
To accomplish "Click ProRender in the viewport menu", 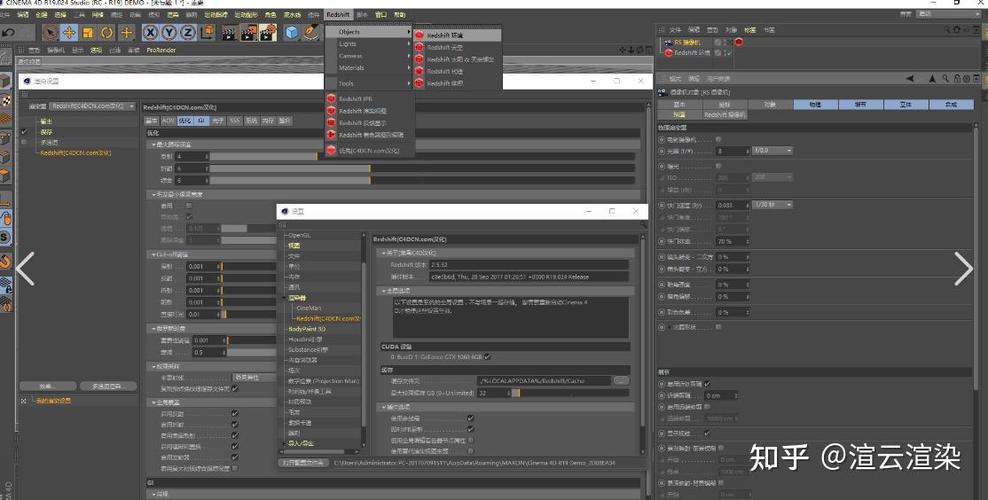I will 161,50.
